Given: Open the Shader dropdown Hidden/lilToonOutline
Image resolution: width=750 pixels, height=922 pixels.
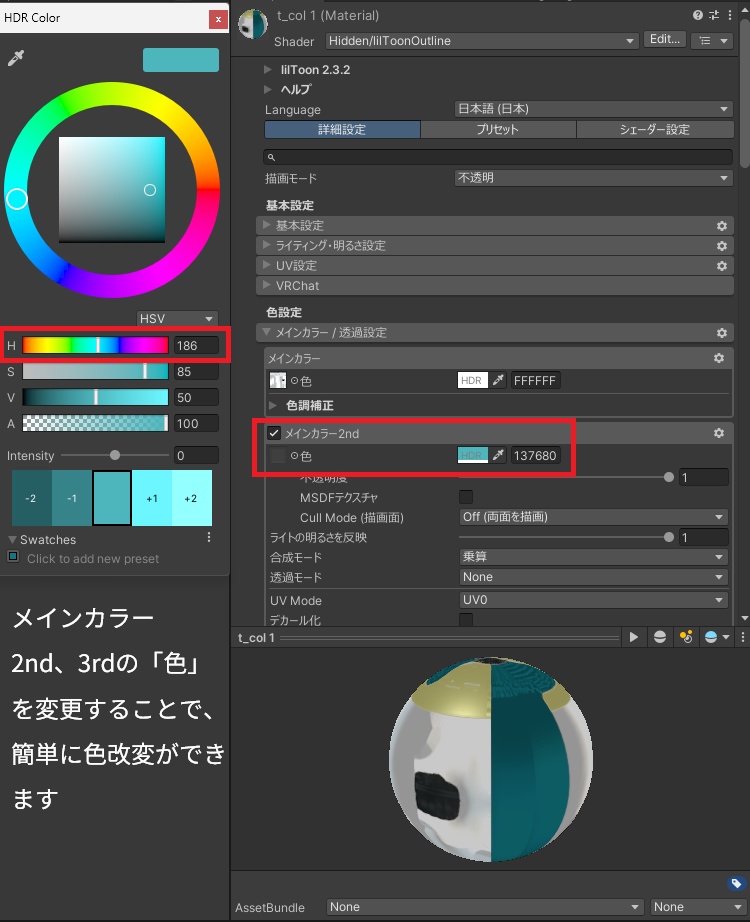Looking at the screenshot, I should tap(482, 41).
